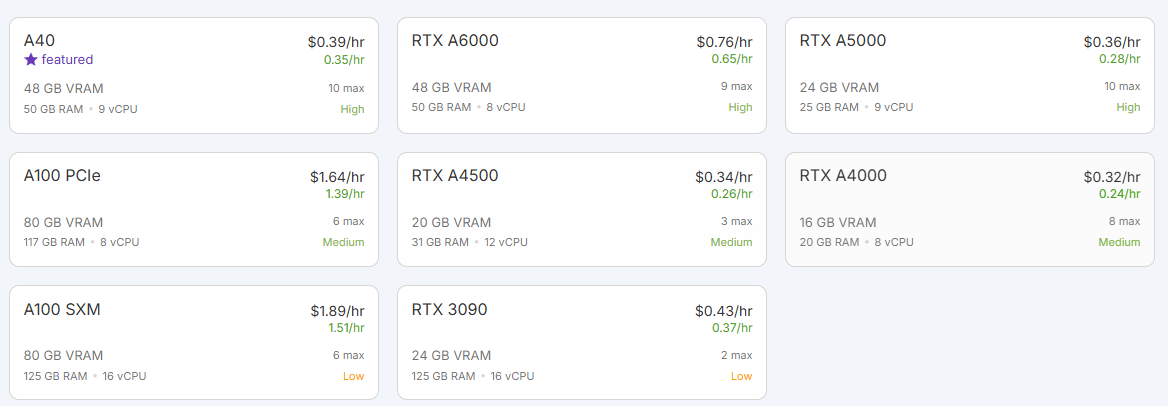
Task: Choose the RTX A5000 GPU option
Action: click(x=970, y=75)
